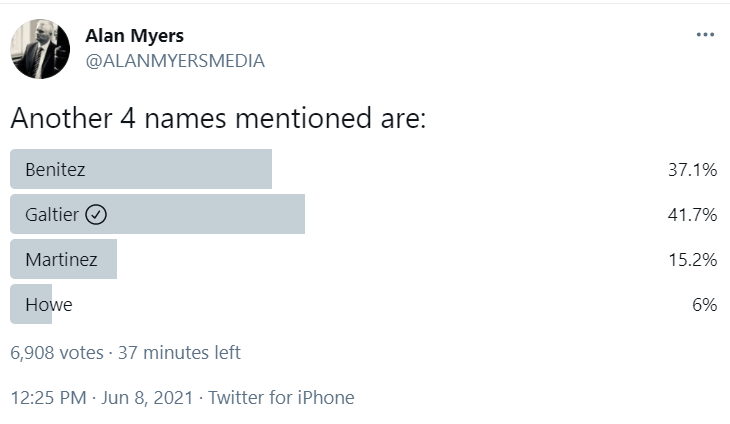Open the @ALANMYERSMEDIA handle link

[x=175, y=61]
